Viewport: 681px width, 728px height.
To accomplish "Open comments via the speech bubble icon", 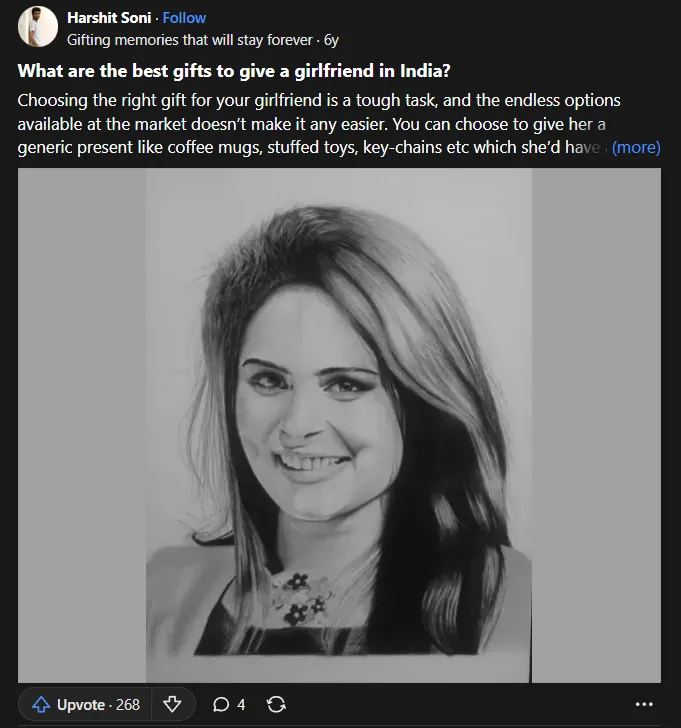I will [221, 705].
